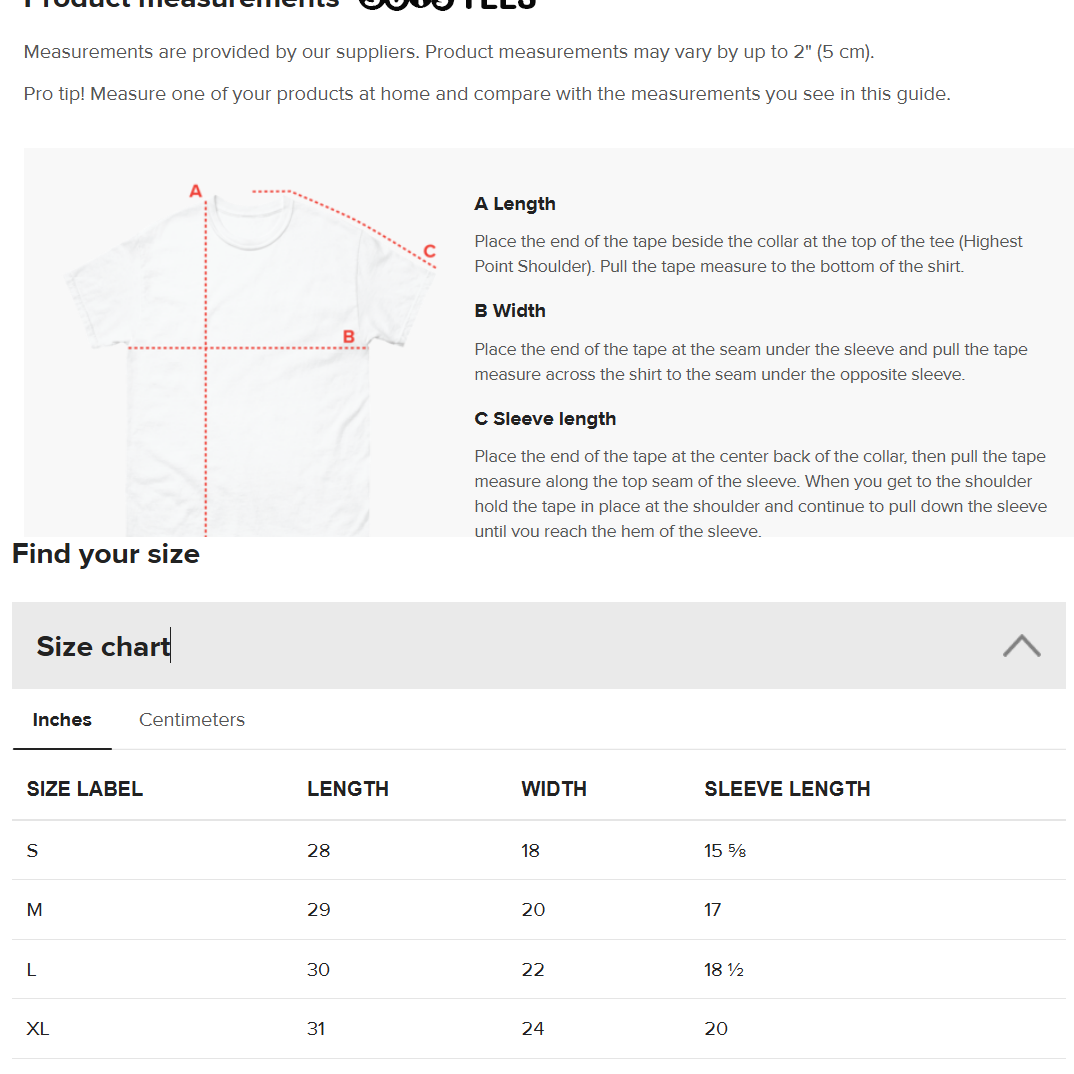Viewport: 1074px width, 1074px height.
Task: Click the red C marker near the sleeve
Action: click(x=429, y=251)
